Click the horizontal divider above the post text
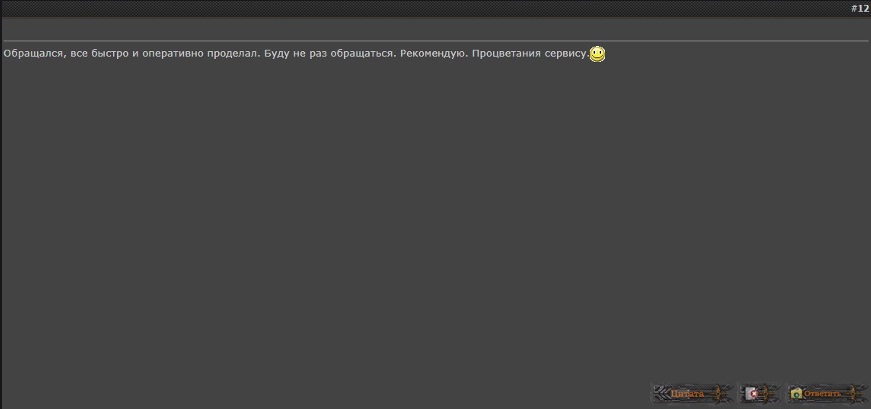The height and width of the screenshot is (409, 871). pyautogui.click(x=436, y=41)
